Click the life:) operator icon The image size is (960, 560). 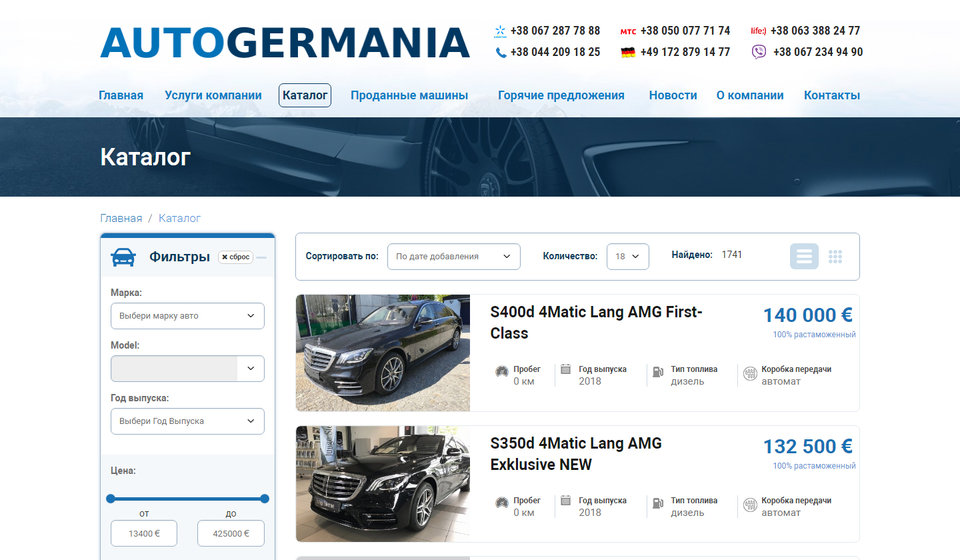pos(758,31)
